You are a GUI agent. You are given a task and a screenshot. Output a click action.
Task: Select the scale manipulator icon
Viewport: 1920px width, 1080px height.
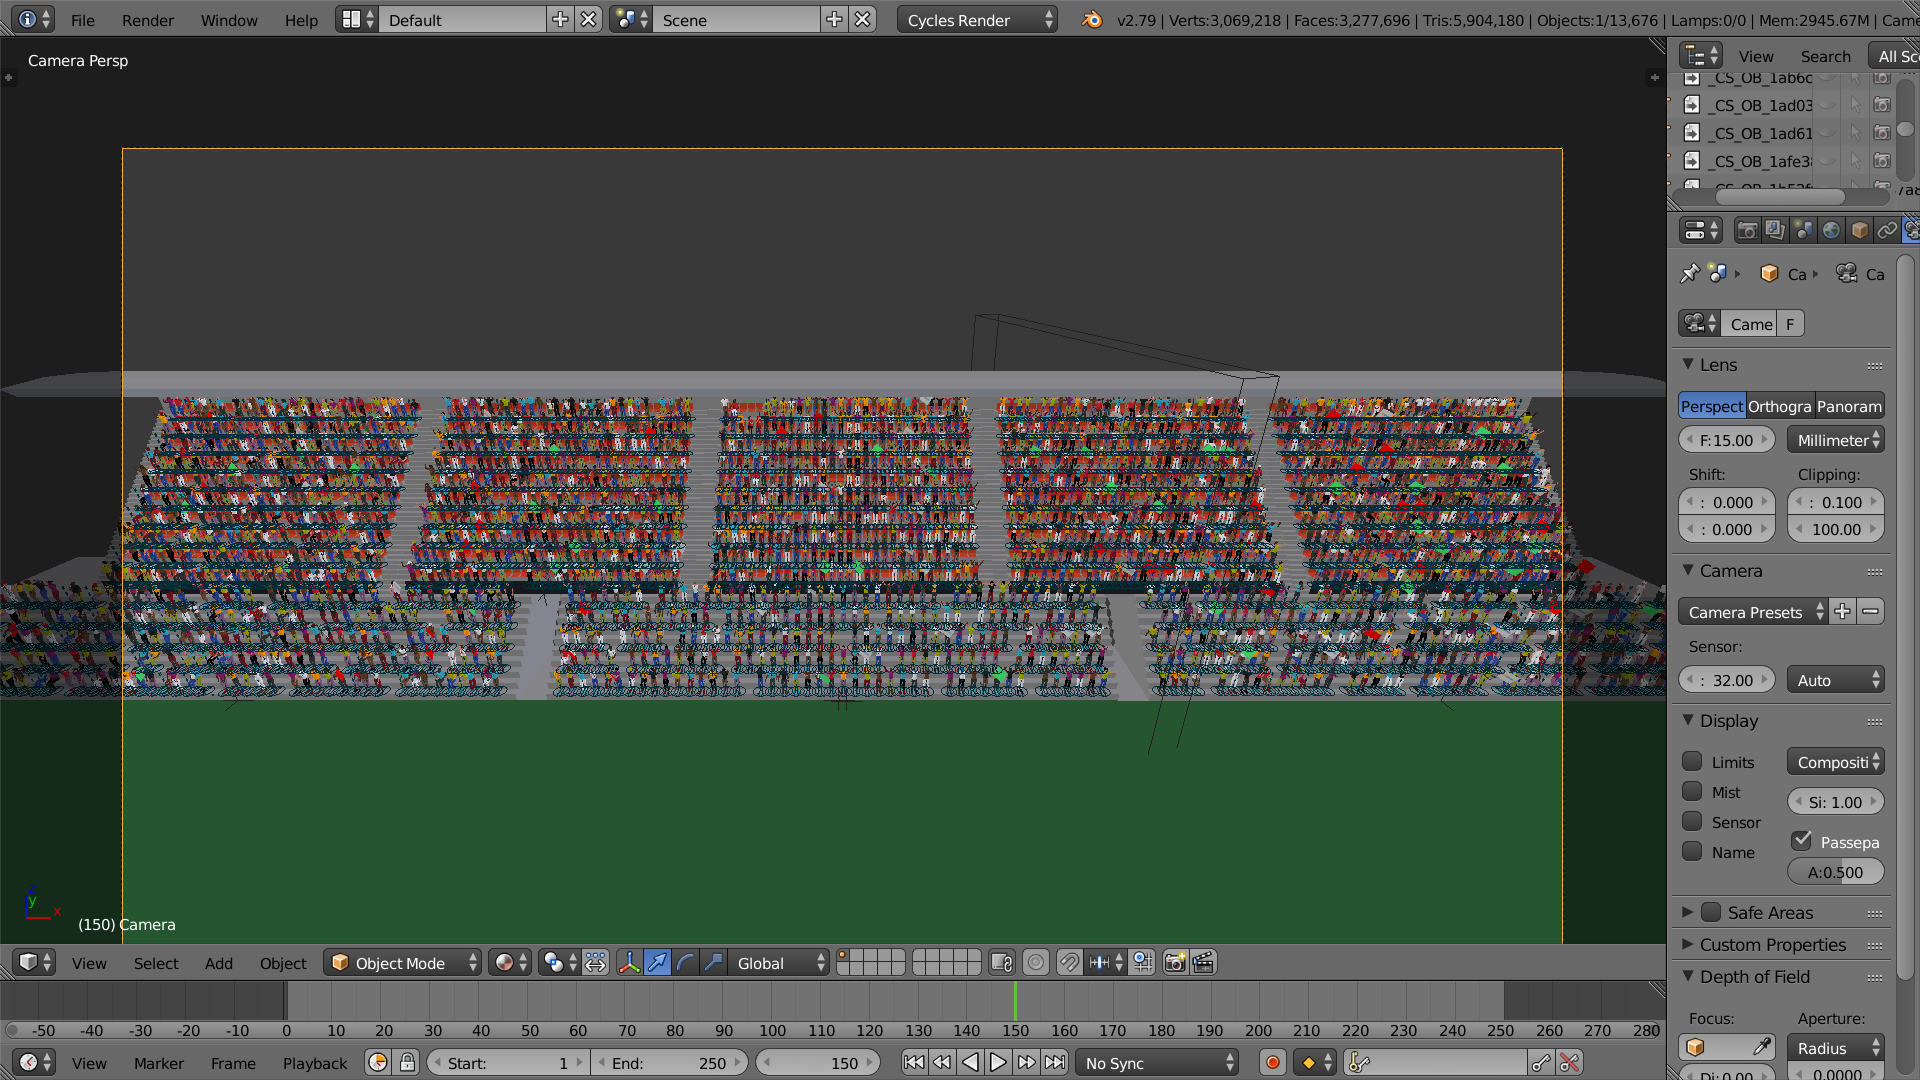(x=713, y=963)
